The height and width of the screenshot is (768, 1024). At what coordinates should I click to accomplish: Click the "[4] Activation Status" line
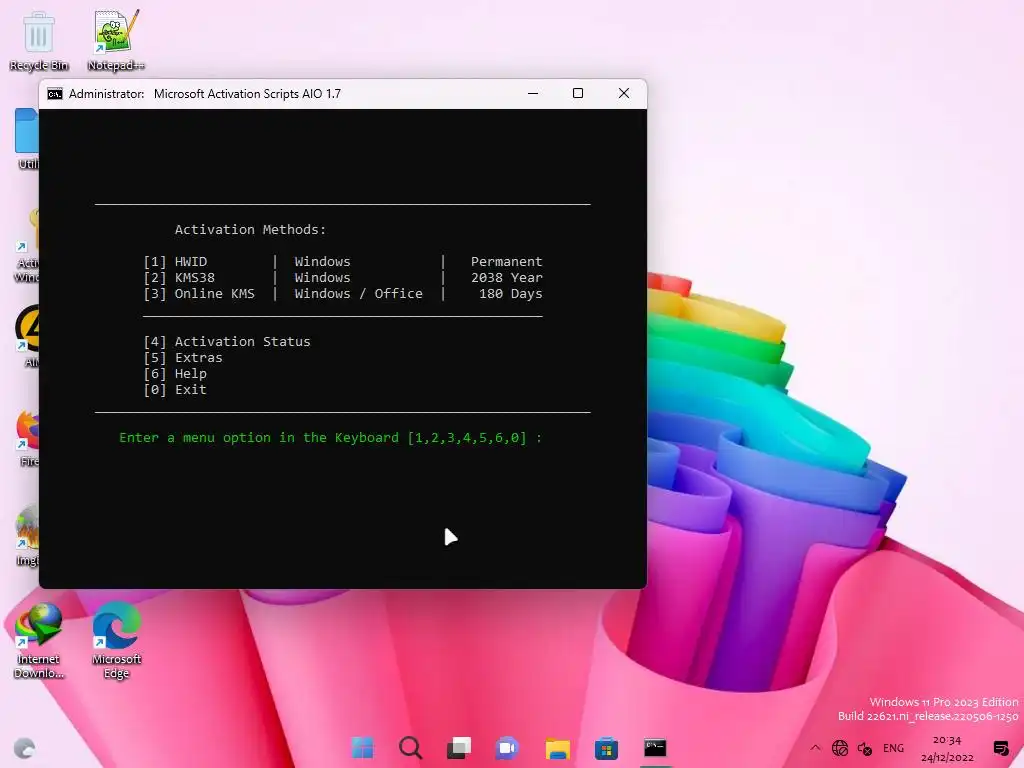[x=227, y=342]
